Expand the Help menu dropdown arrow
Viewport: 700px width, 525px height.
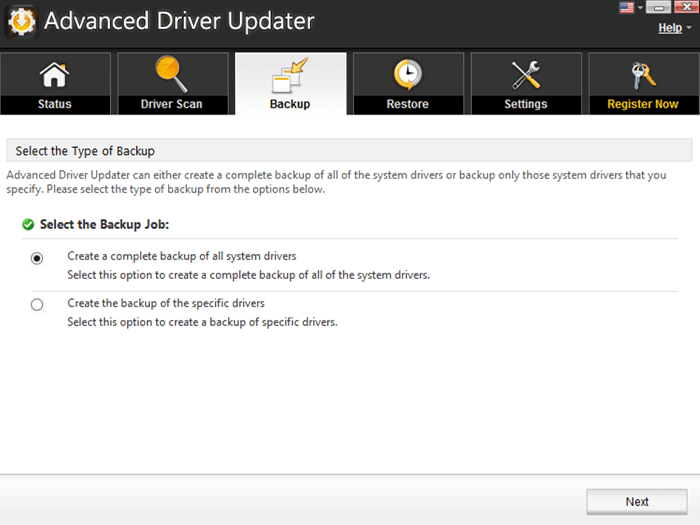[689, 28]
